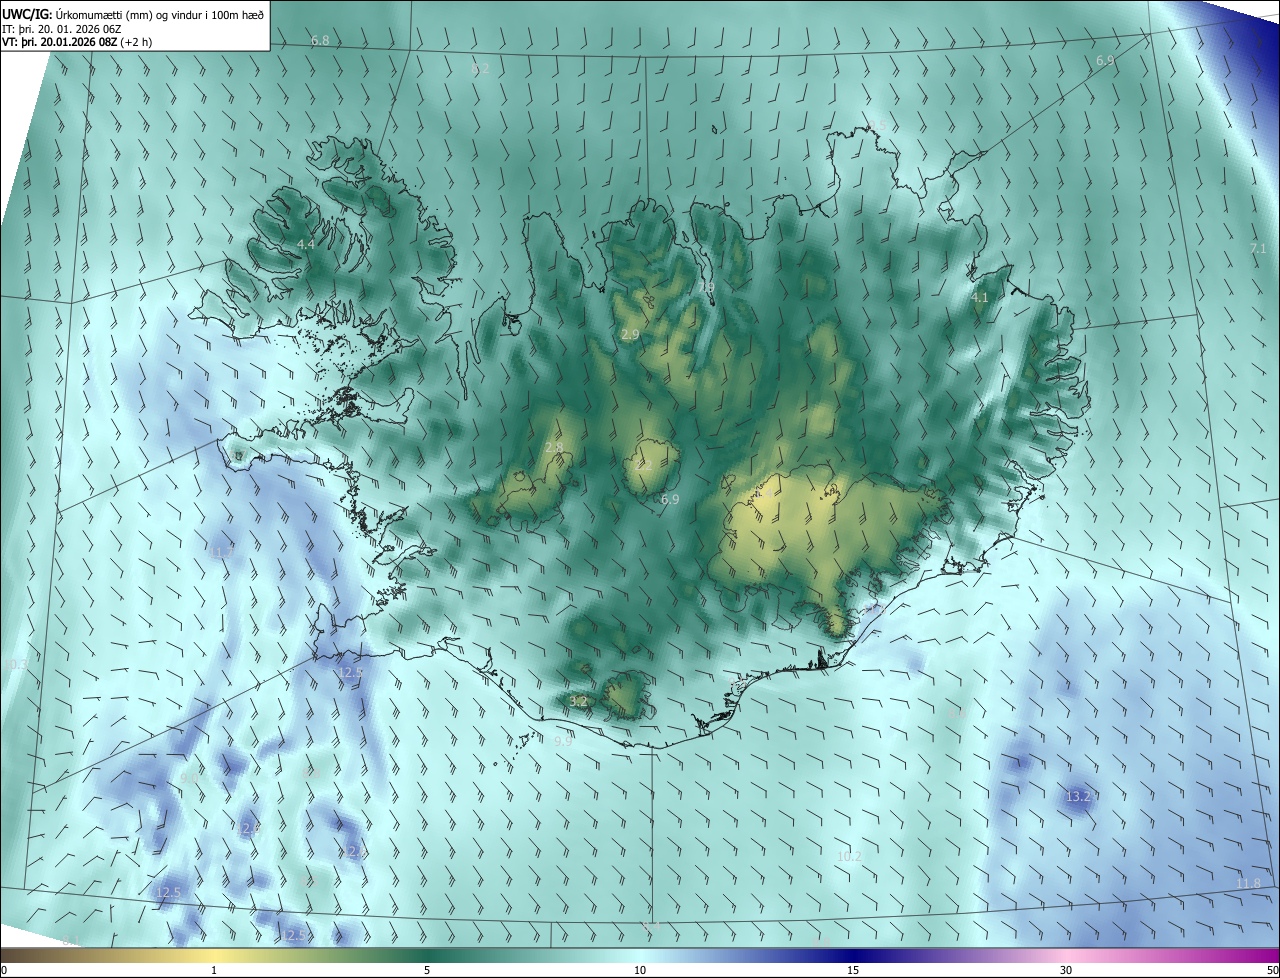
Task: Click the 5 tick on the colorbar
Action: click(427, 970)
